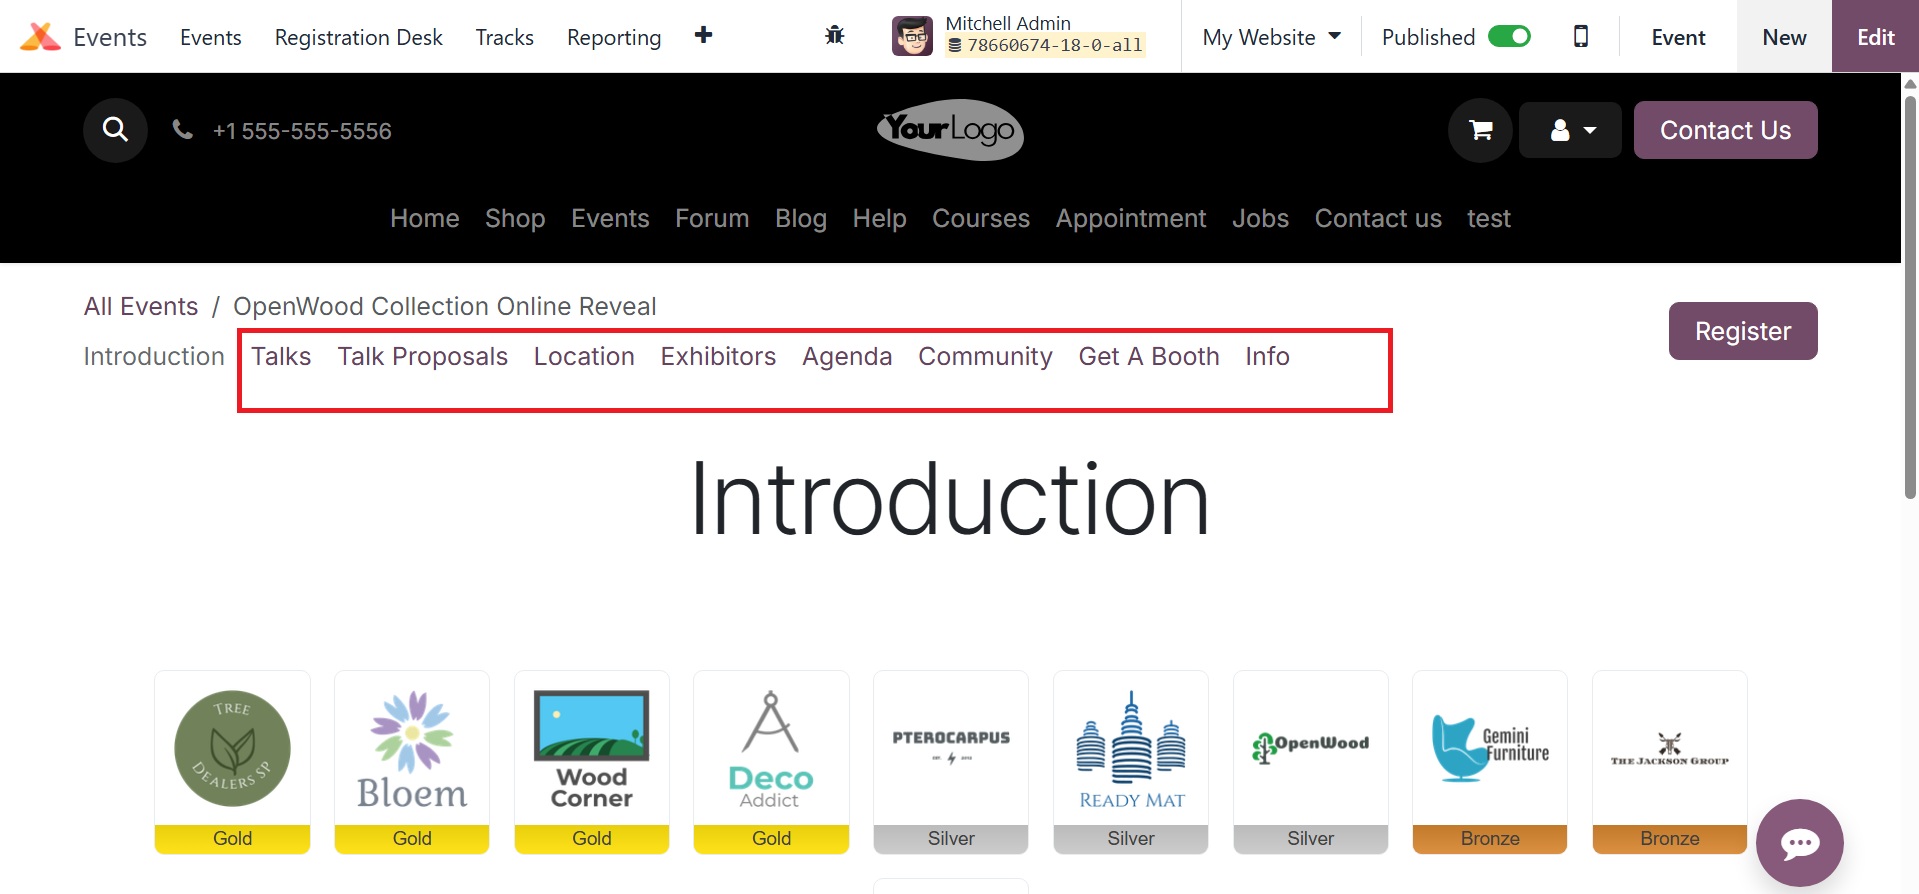Image resolution: width=1919 pixels, height=894 pixels.
Task: Open the shopping cart icon
Action: click(1480, 130)
